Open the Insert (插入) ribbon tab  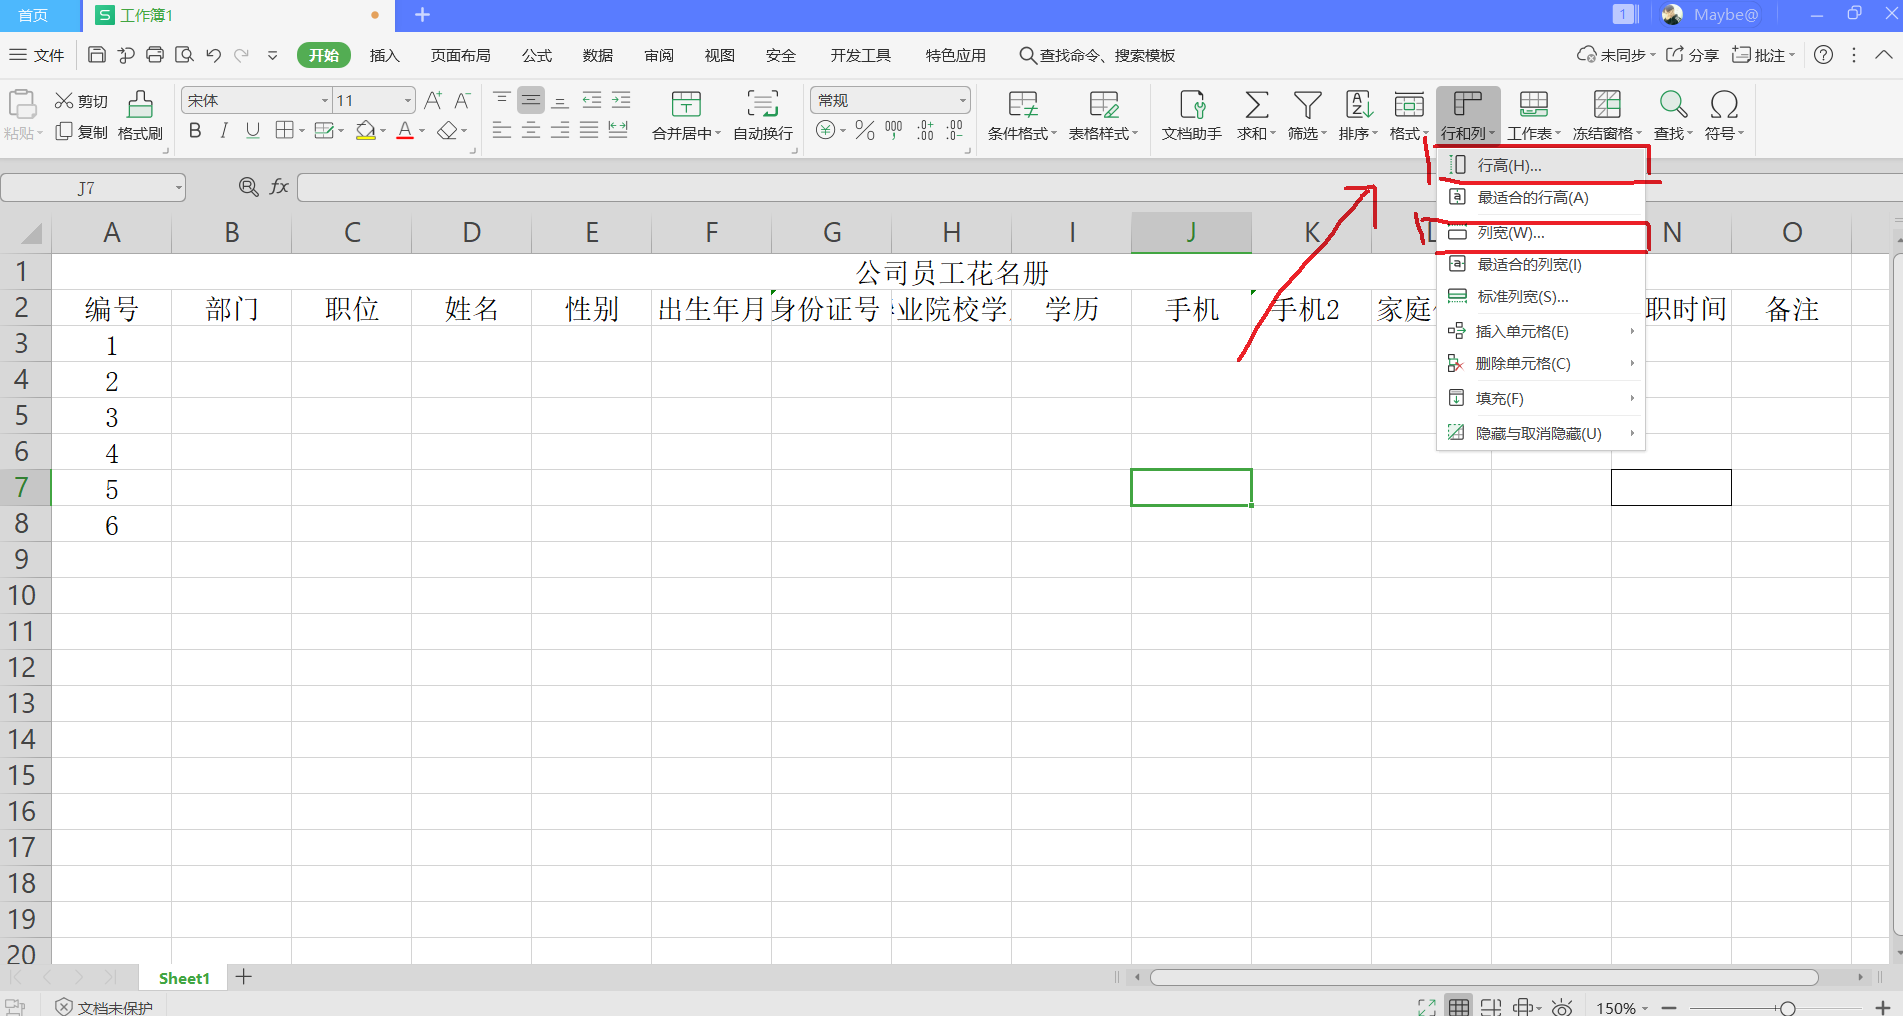click(x=385, y=55)
